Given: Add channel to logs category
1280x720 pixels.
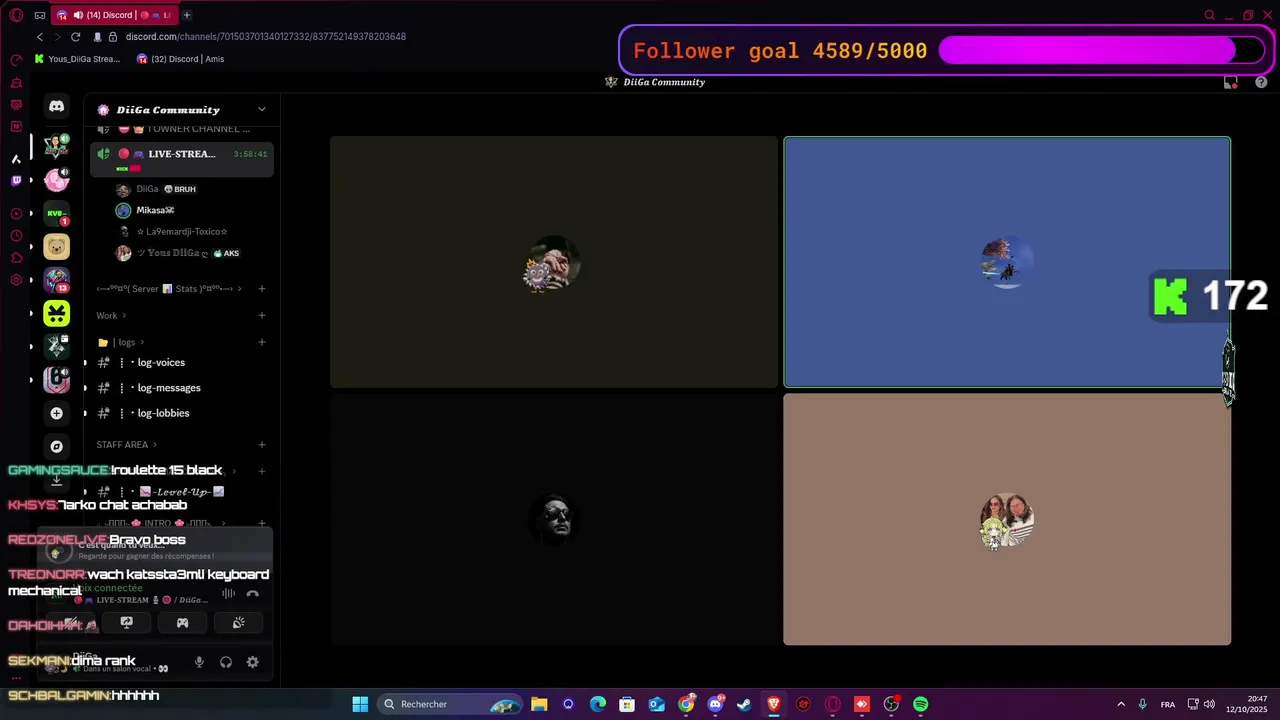Looking at the screenshot, I should point(262,342).
